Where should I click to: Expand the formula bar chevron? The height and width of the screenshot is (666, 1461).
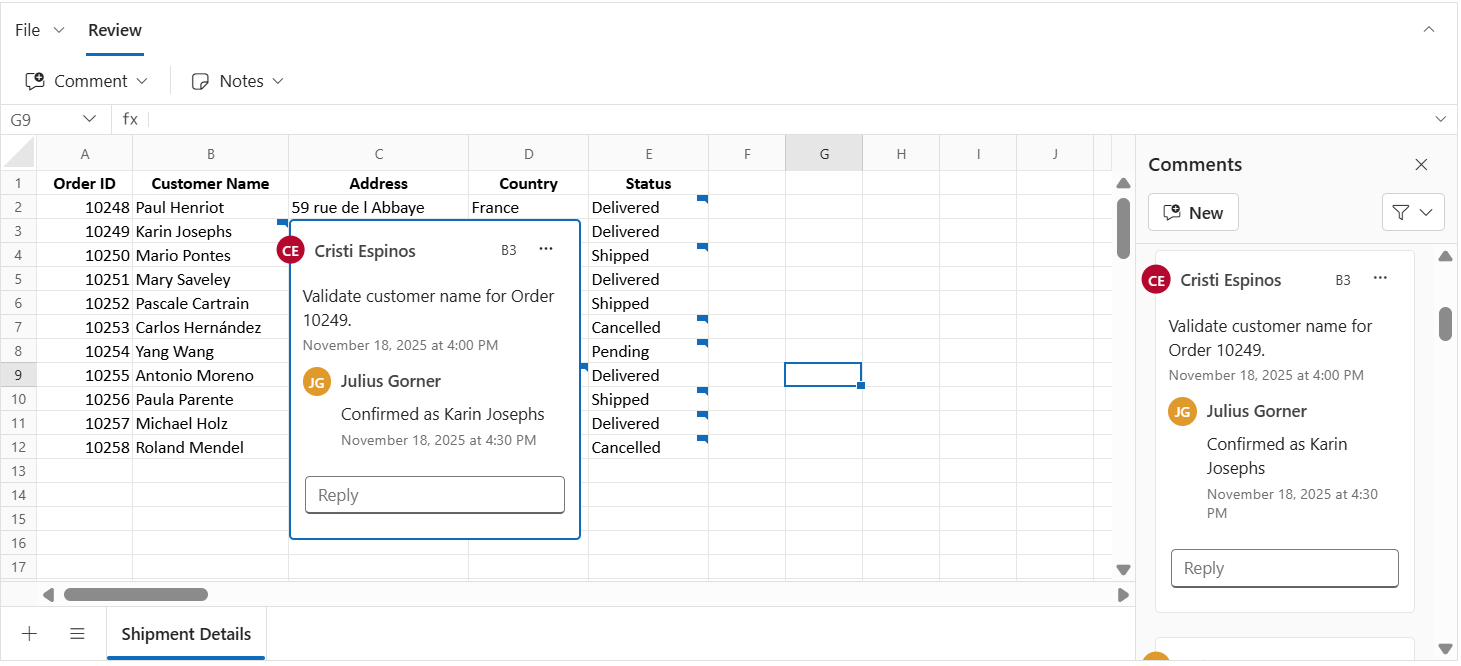pyautogui.click(x=1441, y=119)
